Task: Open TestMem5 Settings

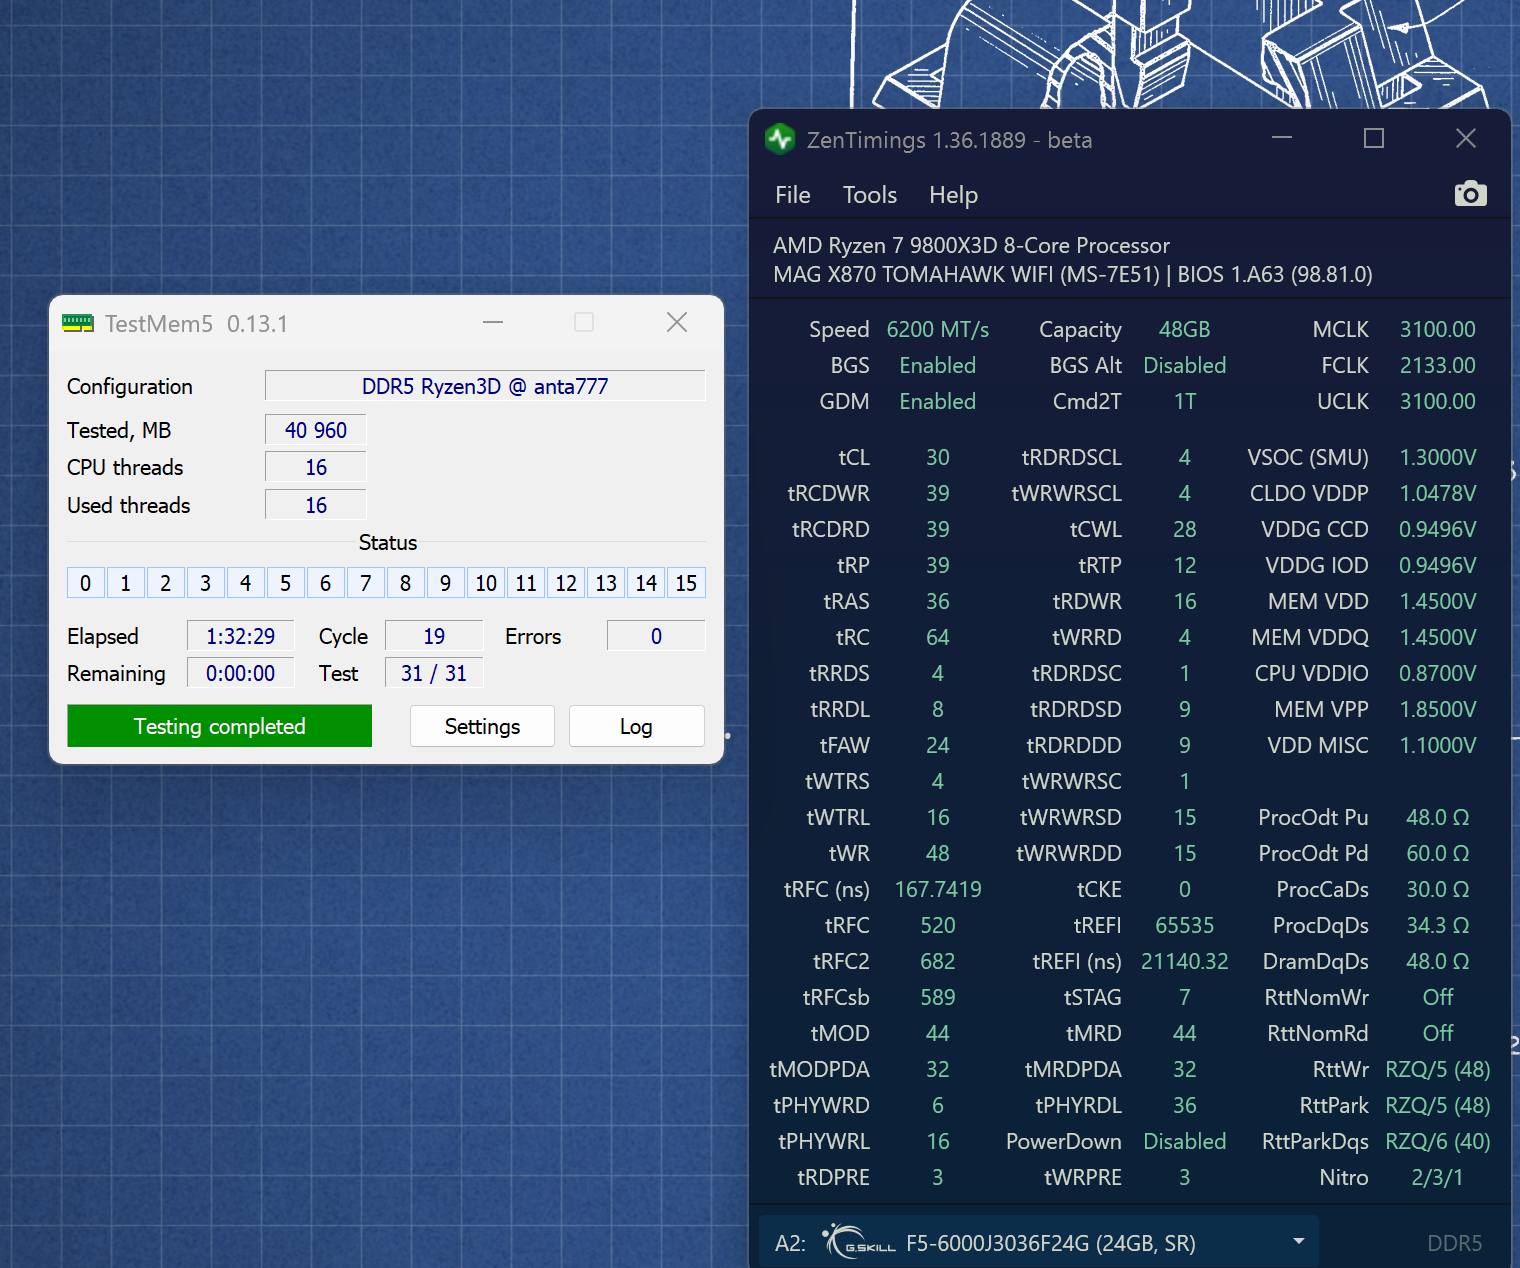Action: (x=482, y=726)
